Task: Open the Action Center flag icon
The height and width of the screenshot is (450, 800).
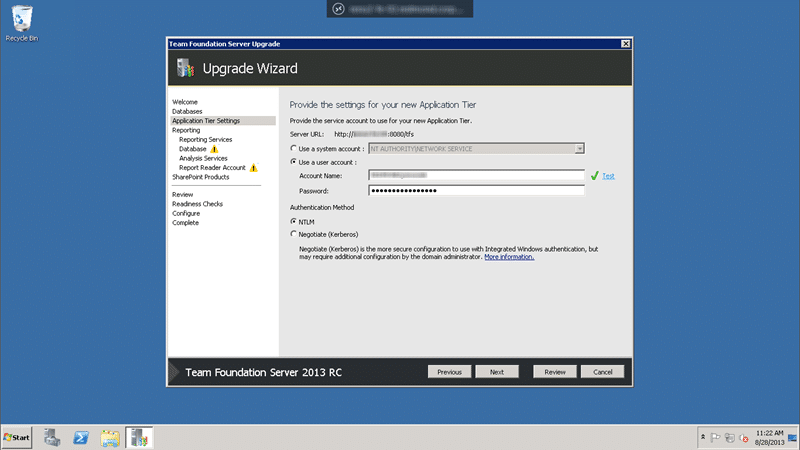Action: (x=715, y=438)
